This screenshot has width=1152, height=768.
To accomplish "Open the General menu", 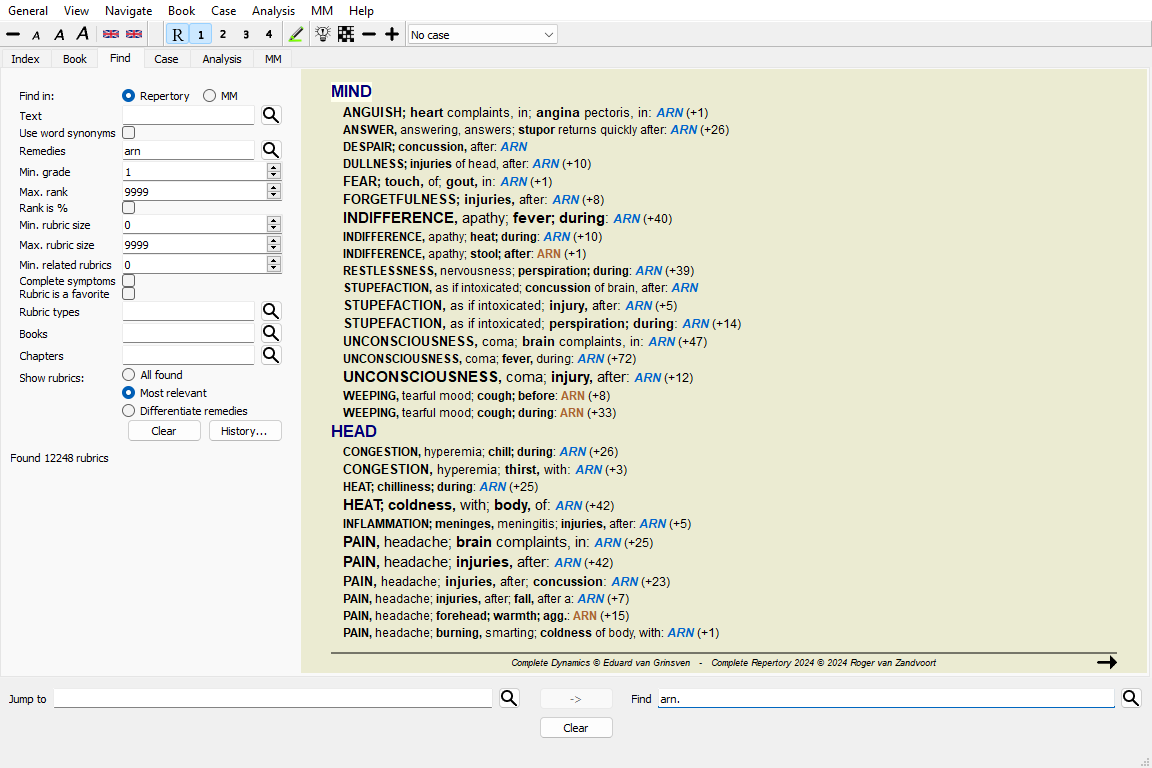I will [x=28, y=11].
